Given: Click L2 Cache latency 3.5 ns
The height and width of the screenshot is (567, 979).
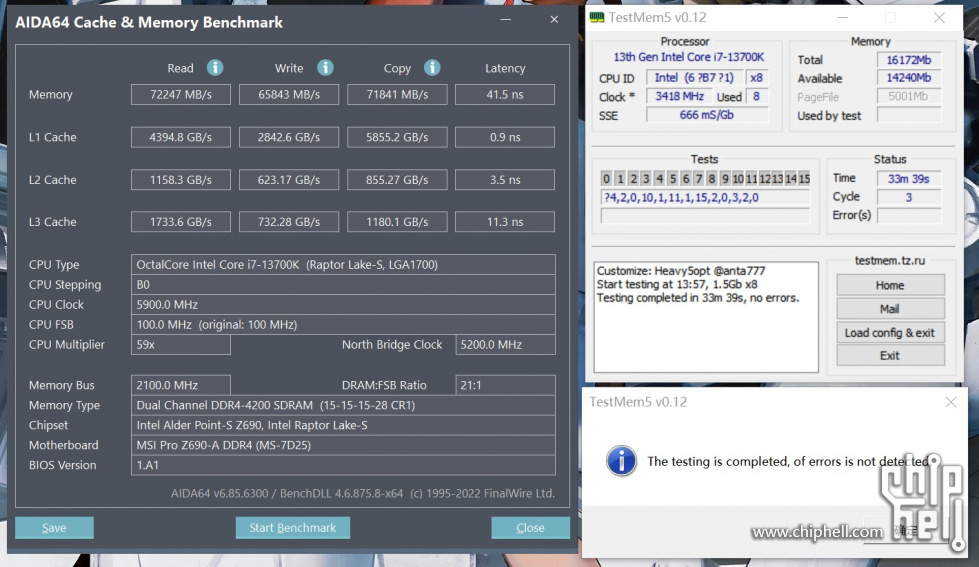Looking at the screenshot, I should coord(504,179).
